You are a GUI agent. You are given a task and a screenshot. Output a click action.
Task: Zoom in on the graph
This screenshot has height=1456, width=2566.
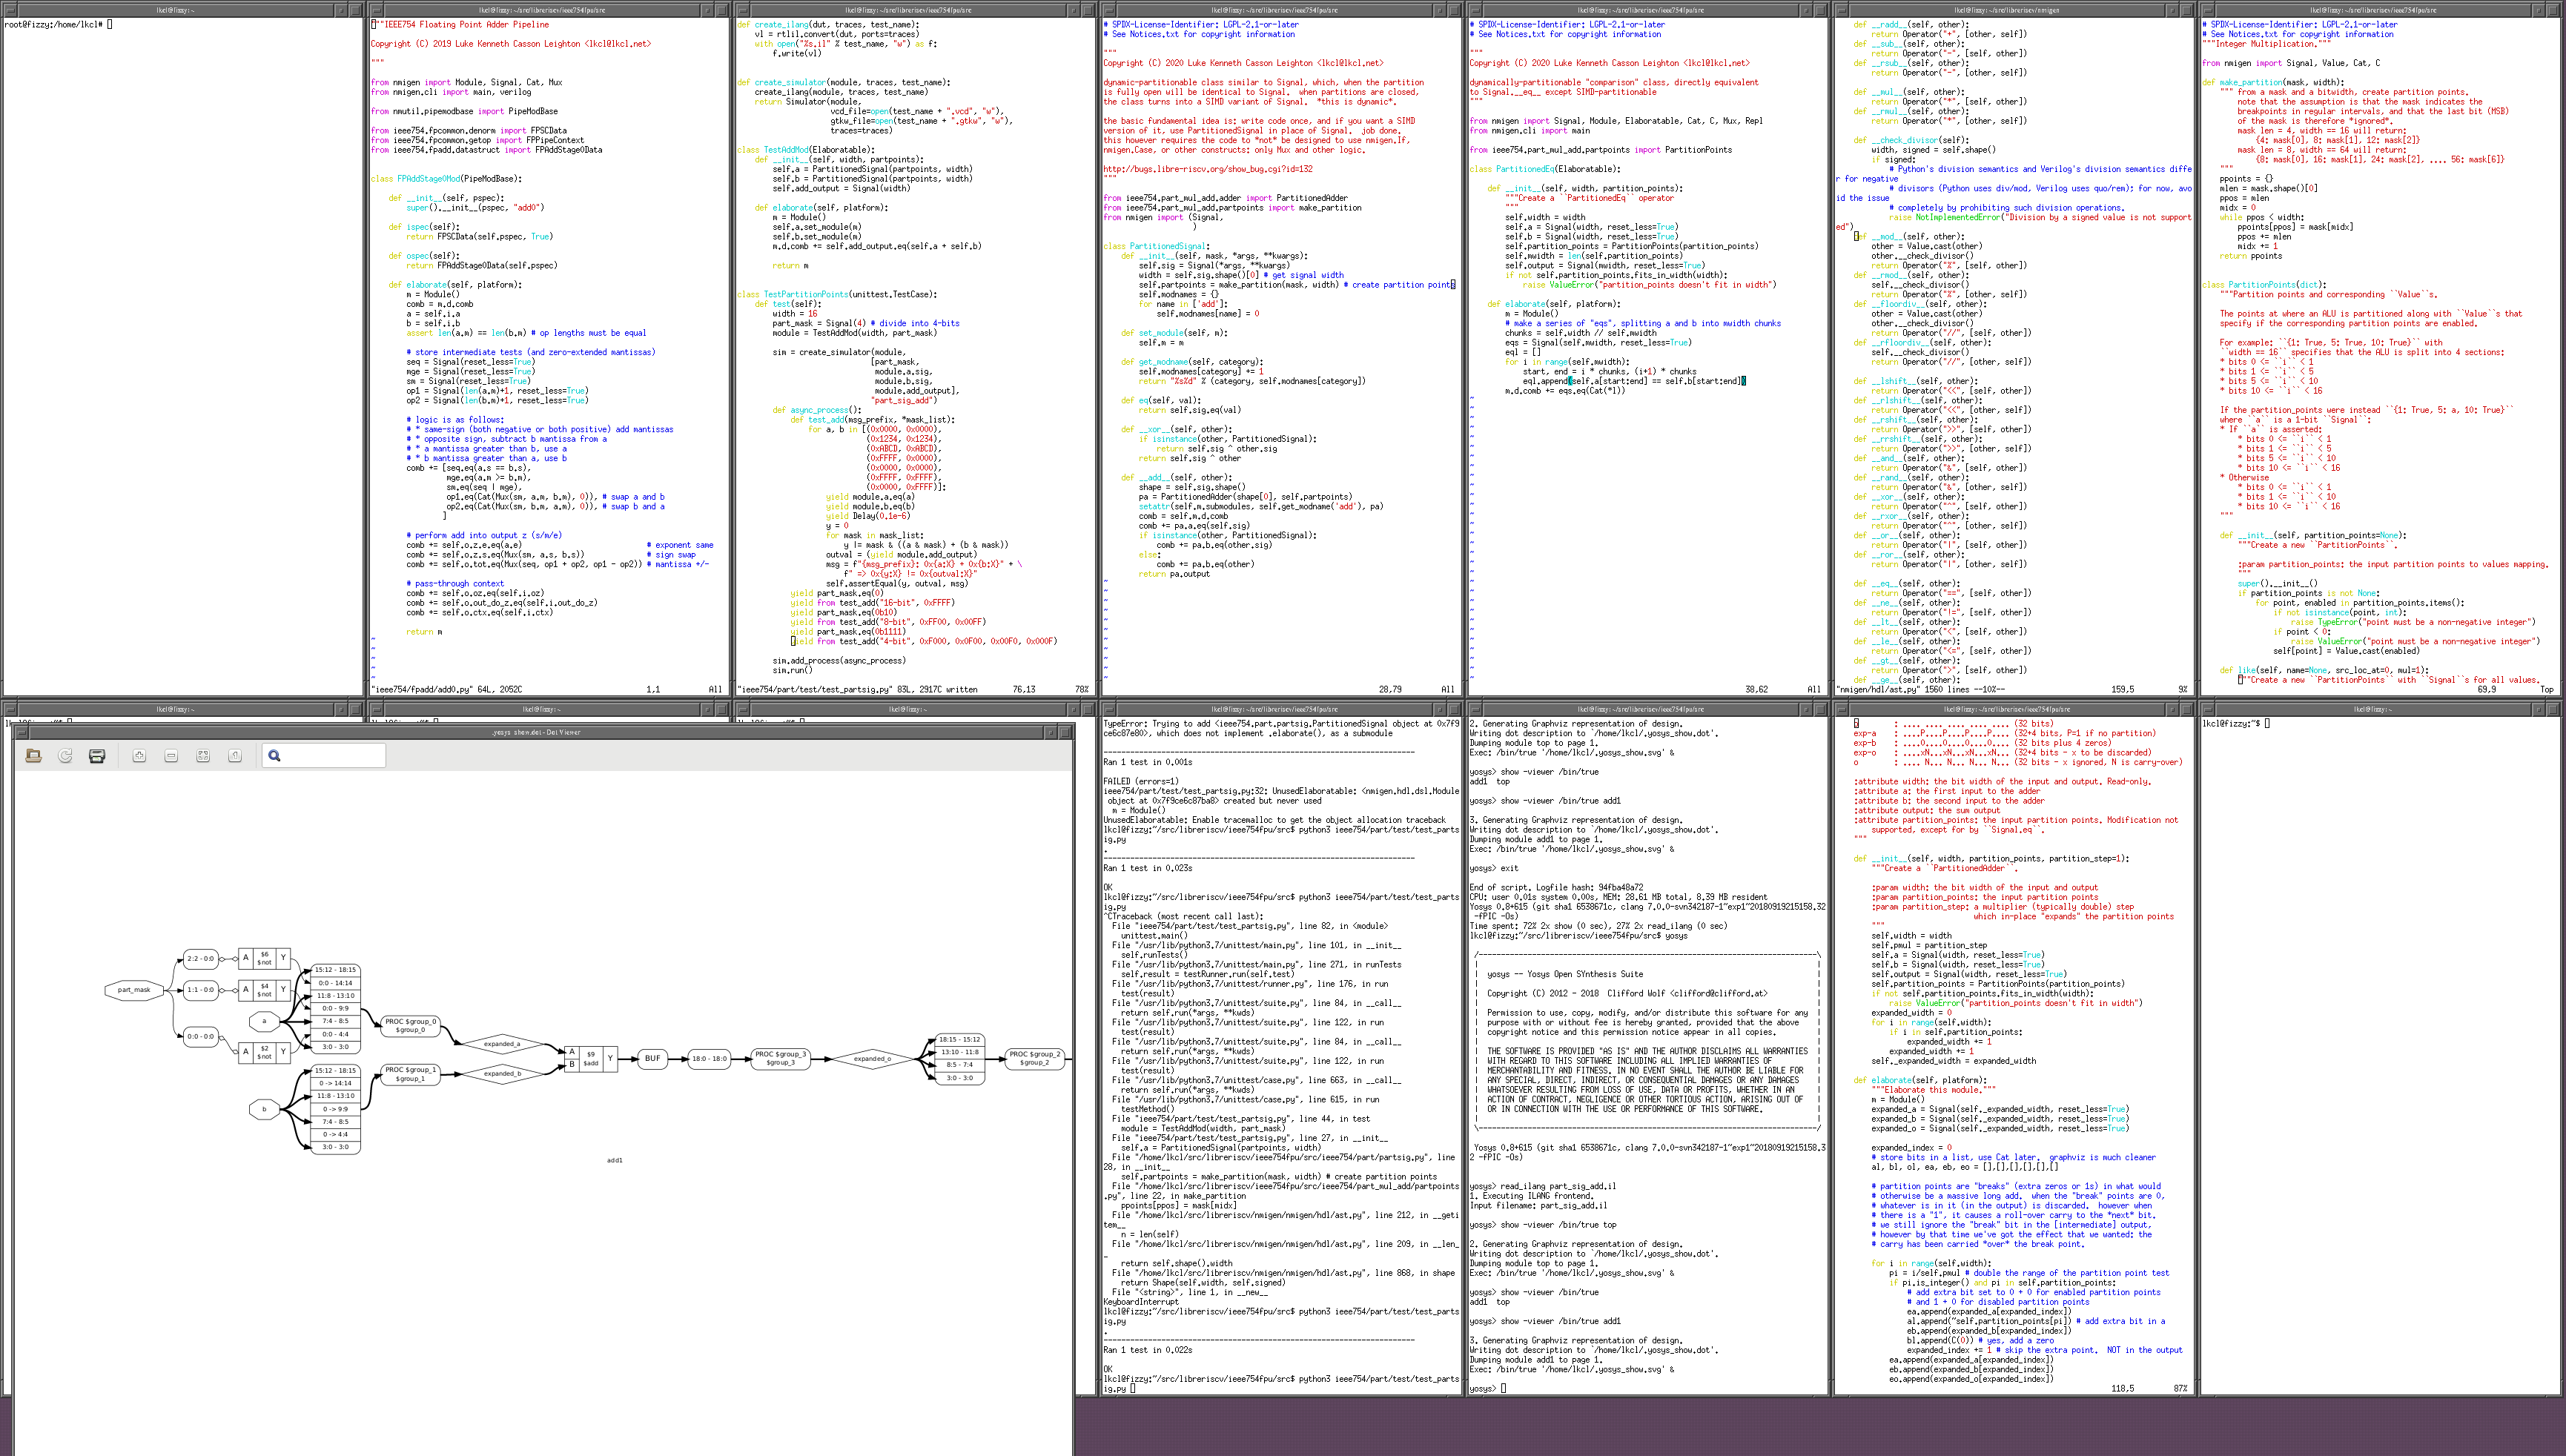click(139, 756)
